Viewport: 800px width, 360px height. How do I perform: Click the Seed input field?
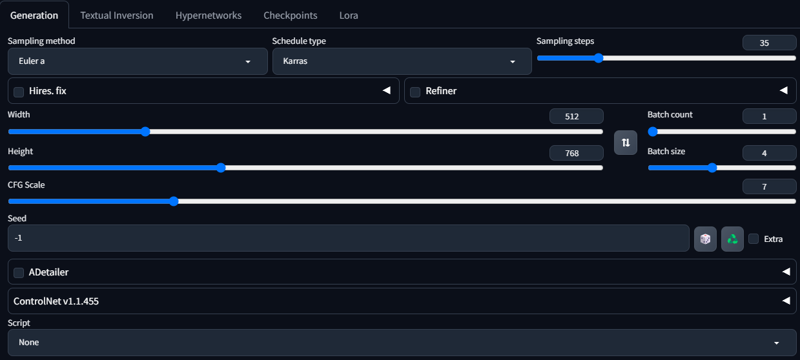348,238
